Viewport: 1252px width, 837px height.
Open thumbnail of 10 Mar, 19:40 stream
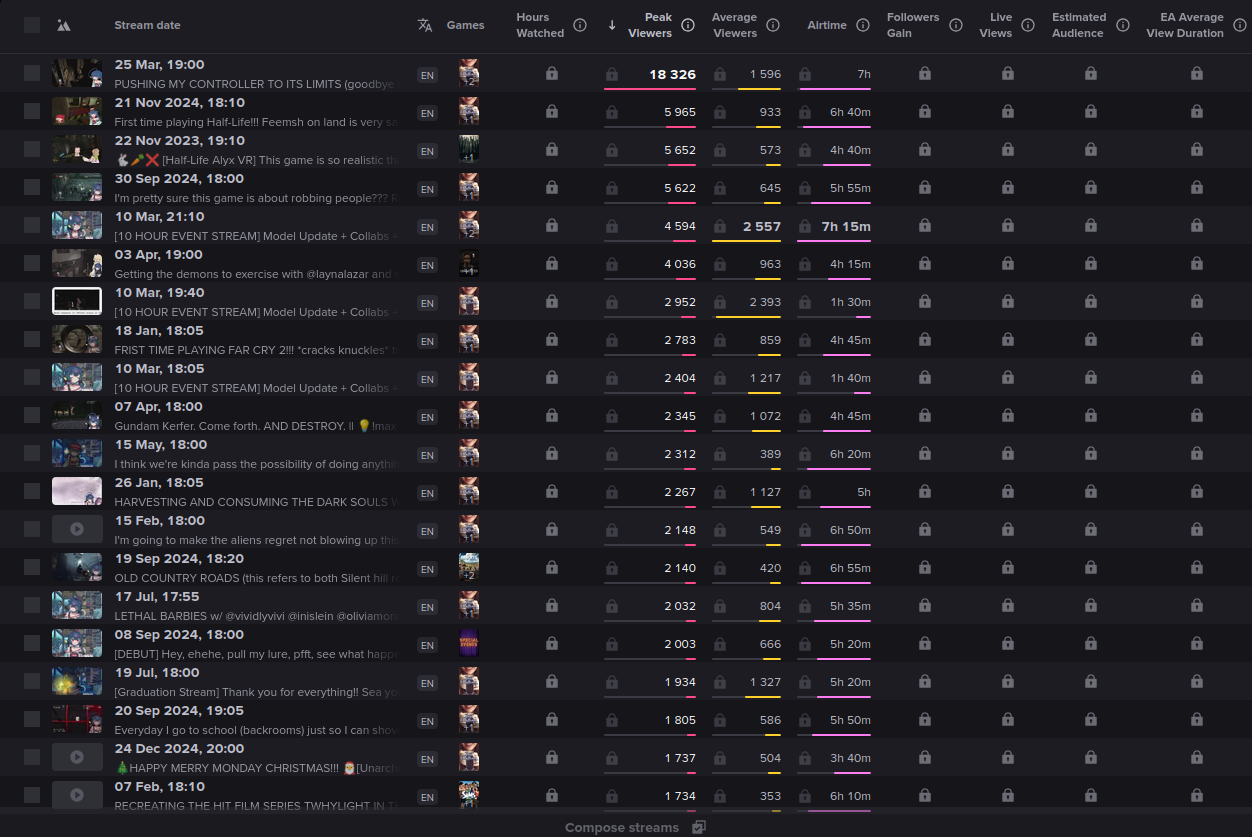[x=77, y=301]
